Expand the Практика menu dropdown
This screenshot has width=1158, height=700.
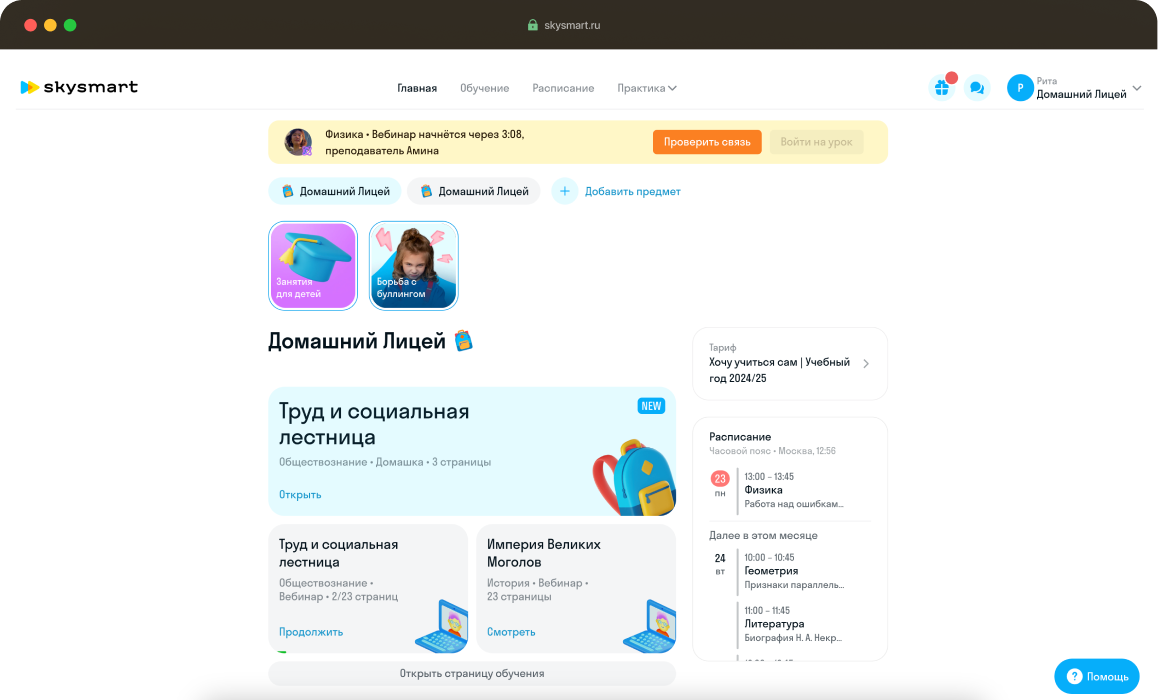(647, 88)
